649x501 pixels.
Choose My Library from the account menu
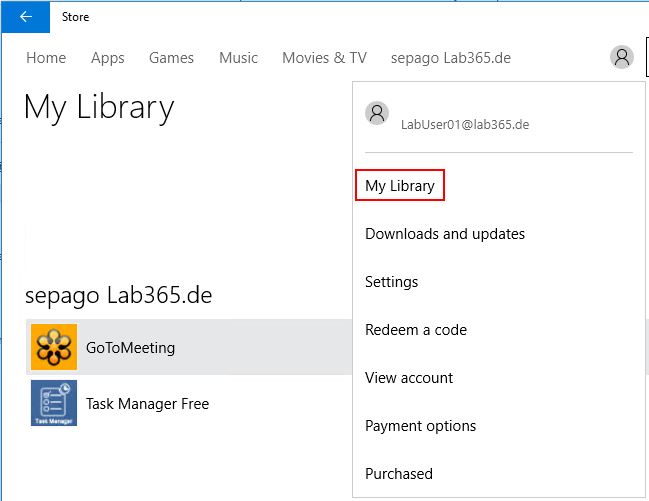[400, 185]
